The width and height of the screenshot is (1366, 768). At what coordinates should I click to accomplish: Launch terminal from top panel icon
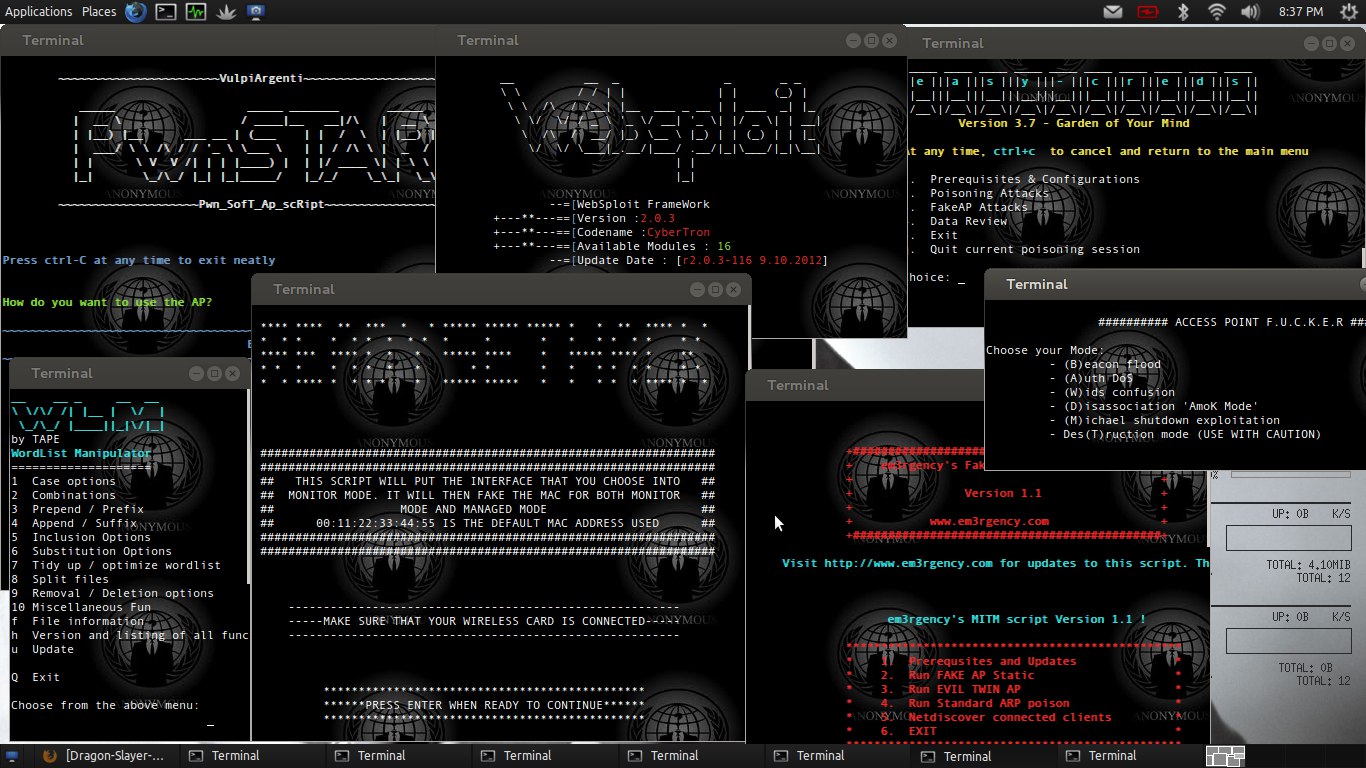click(x=166, y=12)
